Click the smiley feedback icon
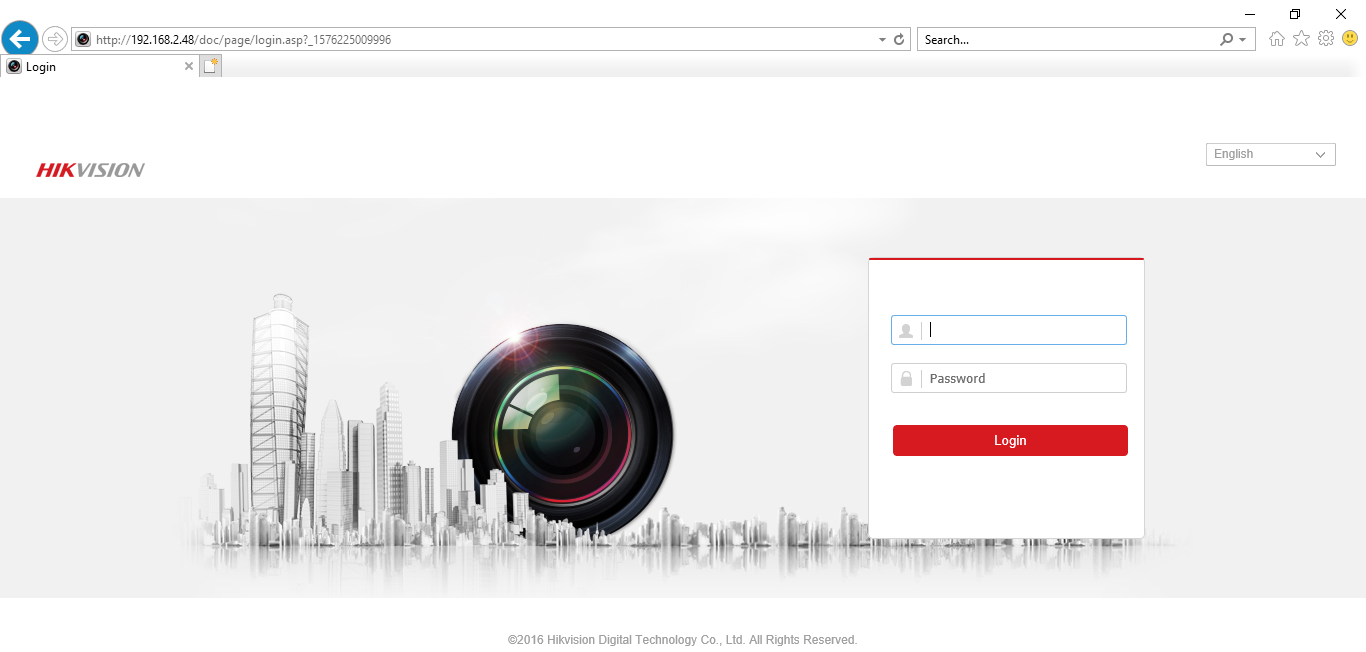This screenshot has height=652, width=1366. click(x=1350, y=39)
